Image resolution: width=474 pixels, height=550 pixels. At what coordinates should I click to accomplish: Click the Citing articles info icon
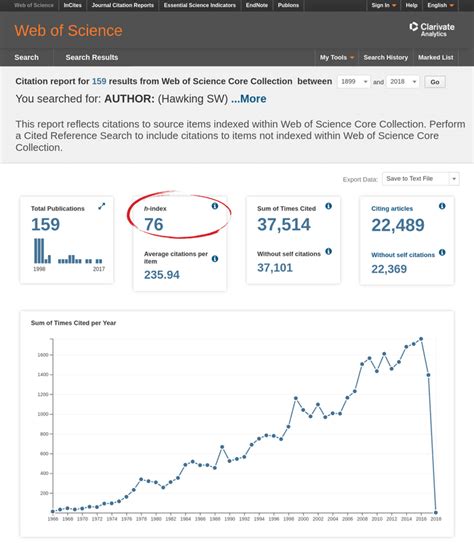click(442, 206)
